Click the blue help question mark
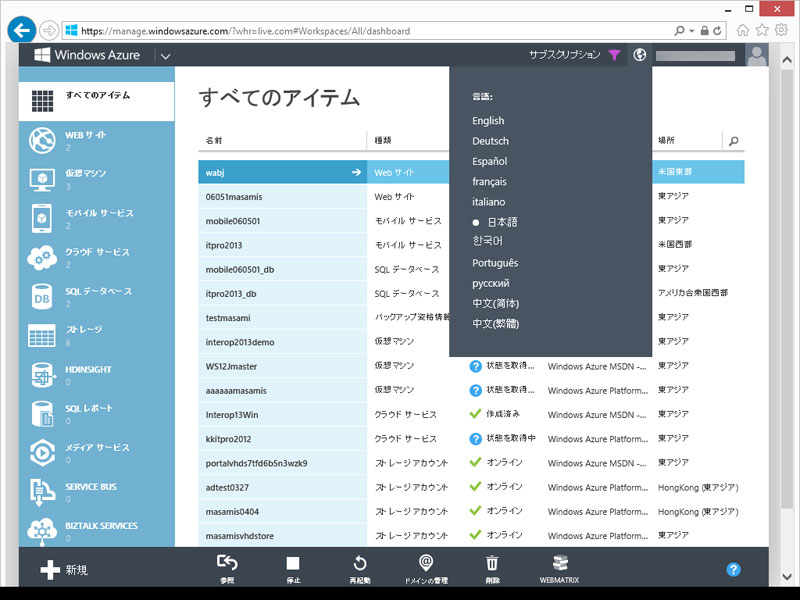Image resolution: width=800 pixels, height=600 pixels. 733,569
